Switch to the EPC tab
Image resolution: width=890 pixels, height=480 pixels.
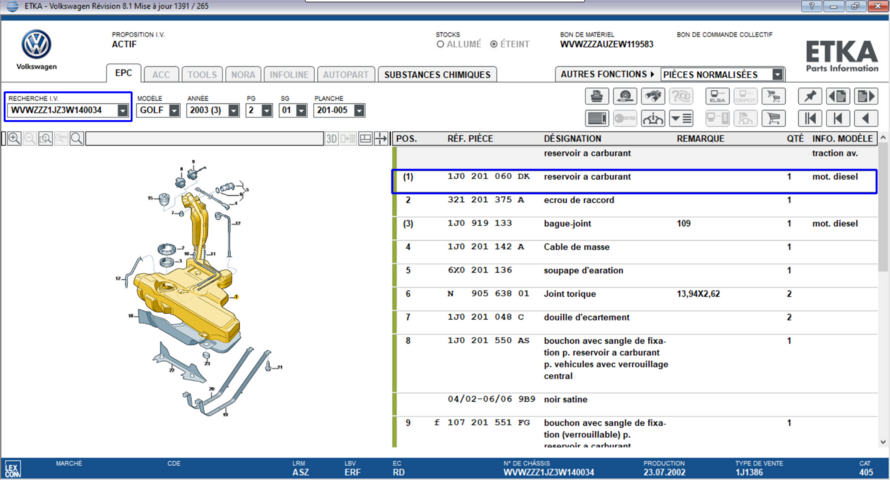pyautogui.click(x=124, y=73)
